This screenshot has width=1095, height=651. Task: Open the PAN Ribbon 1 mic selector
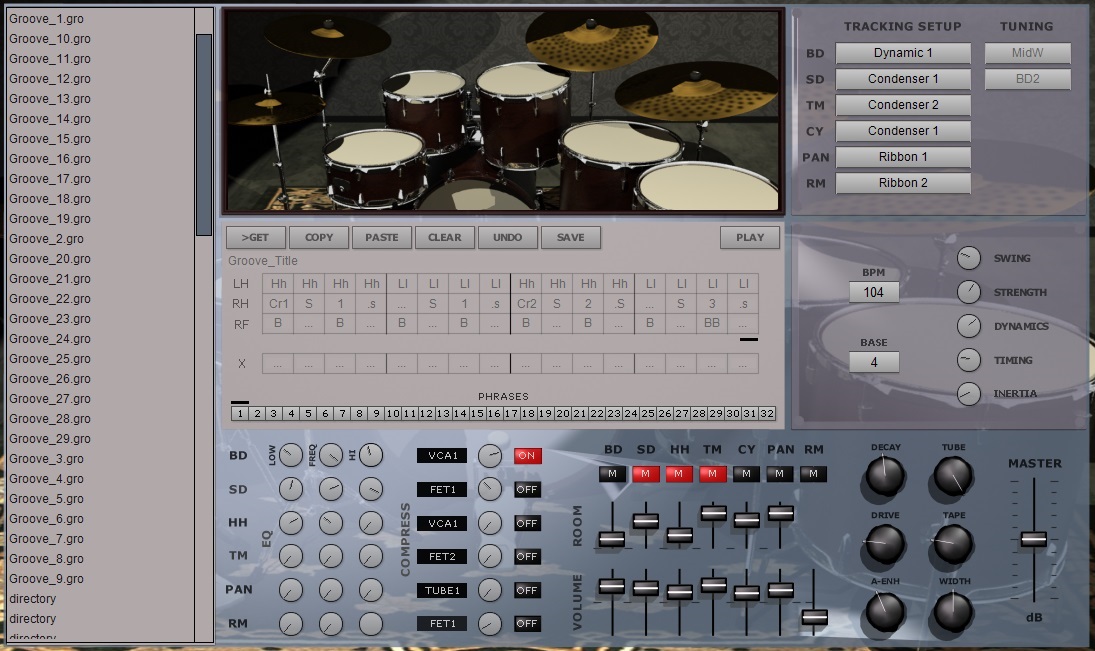[x=903, y=157]
